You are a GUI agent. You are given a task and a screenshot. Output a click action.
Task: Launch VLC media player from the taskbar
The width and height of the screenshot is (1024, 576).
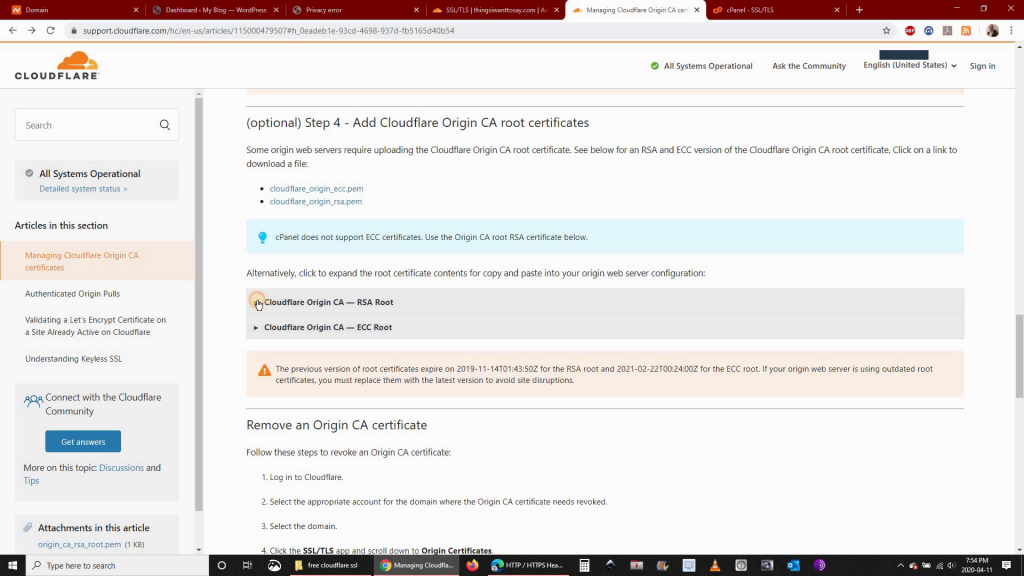click(x=715, y=566)
